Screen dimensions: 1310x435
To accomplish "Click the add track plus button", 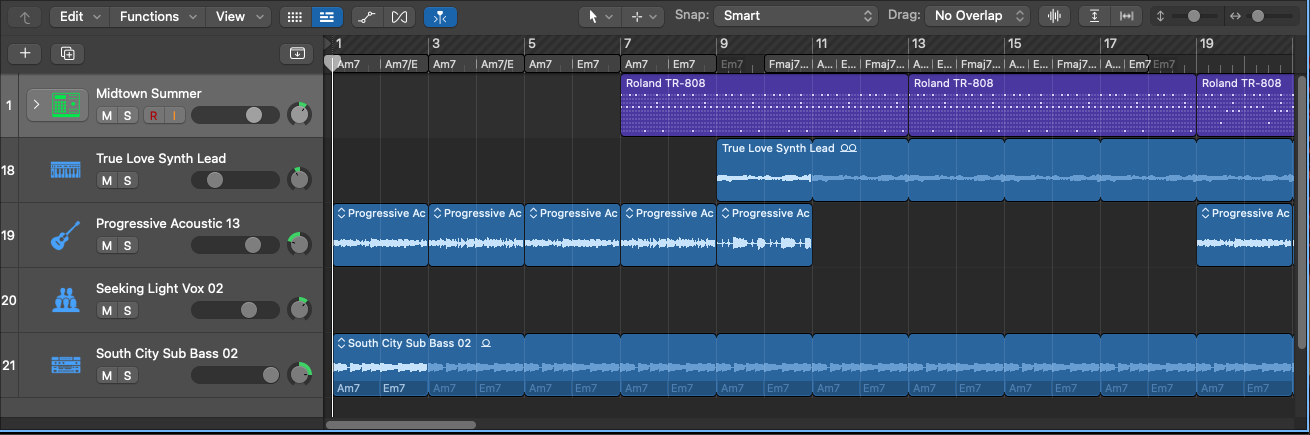I will (x=25, y=53).
